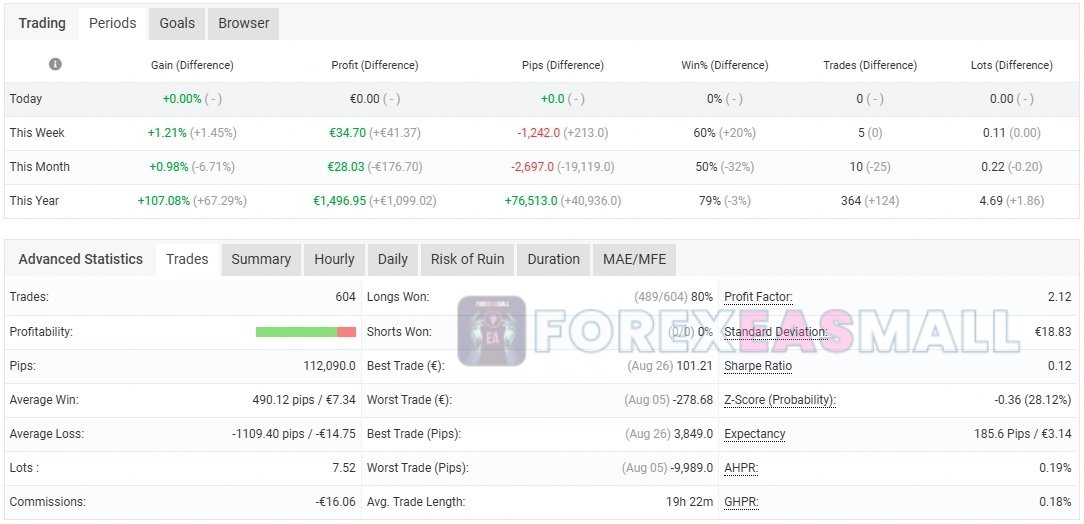
Task: Click the Worst Trade -278.68 value
Action: coord(691,400)
